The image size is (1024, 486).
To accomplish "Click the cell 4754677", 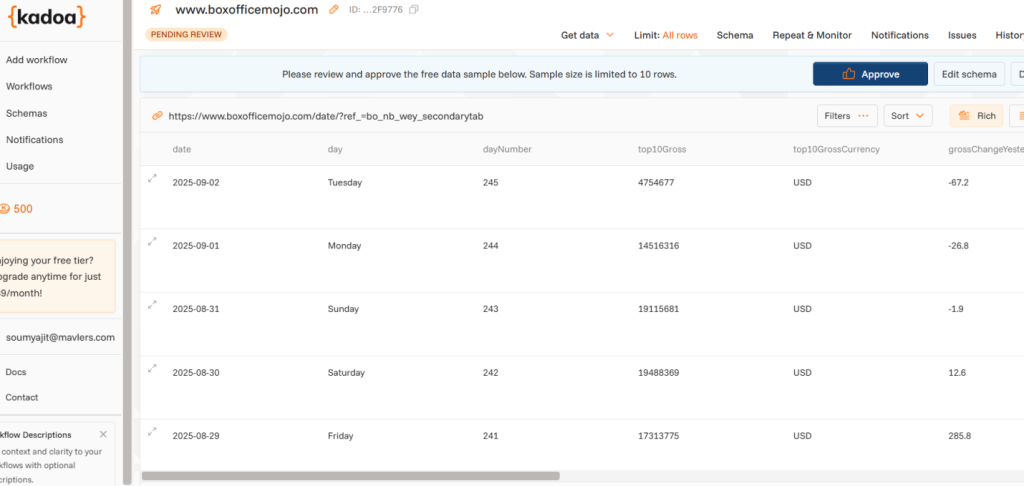I will tap(656, 183).
